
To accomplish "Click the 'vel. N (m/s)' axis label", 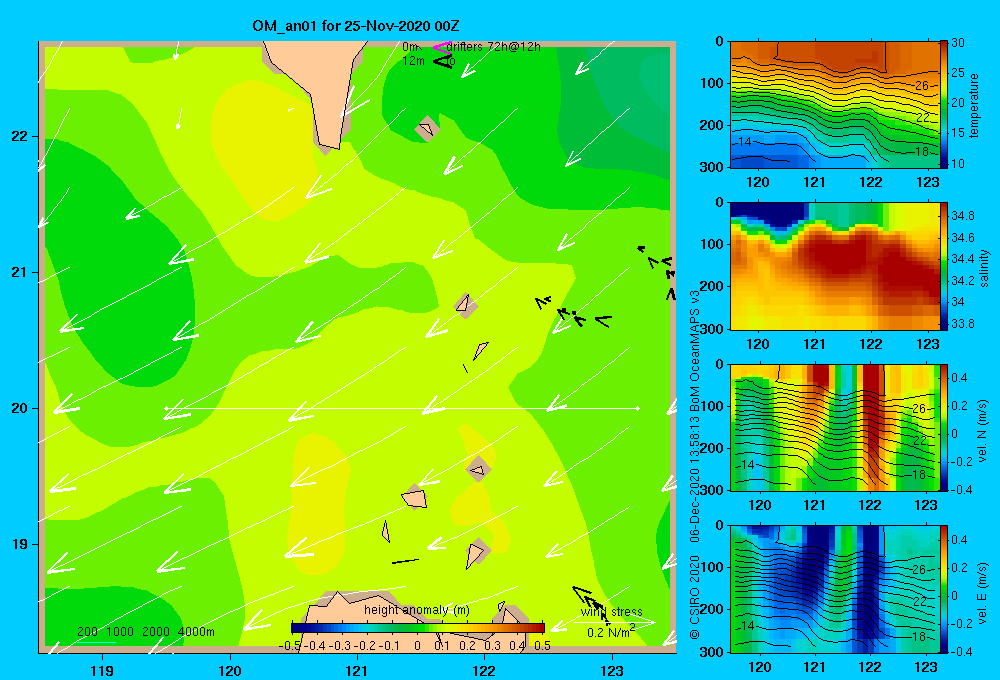I will [983, 431].
